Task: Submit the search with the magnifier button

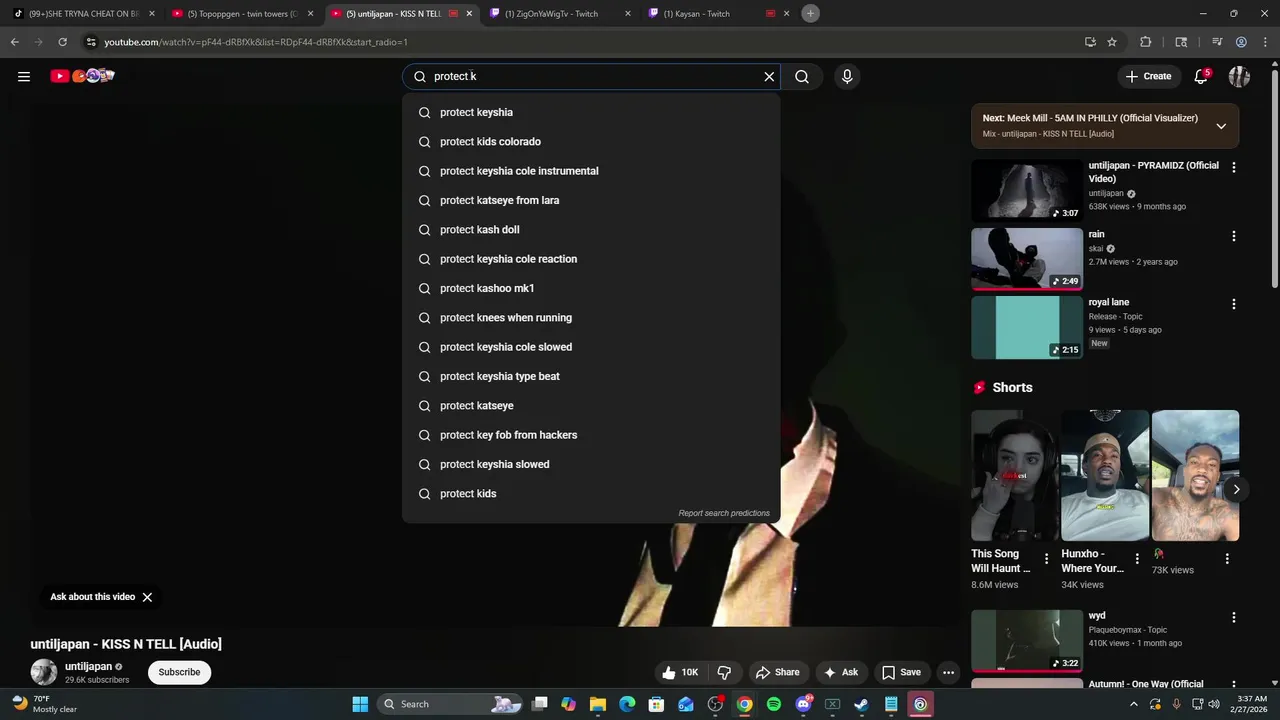Action: coord(802,76)
